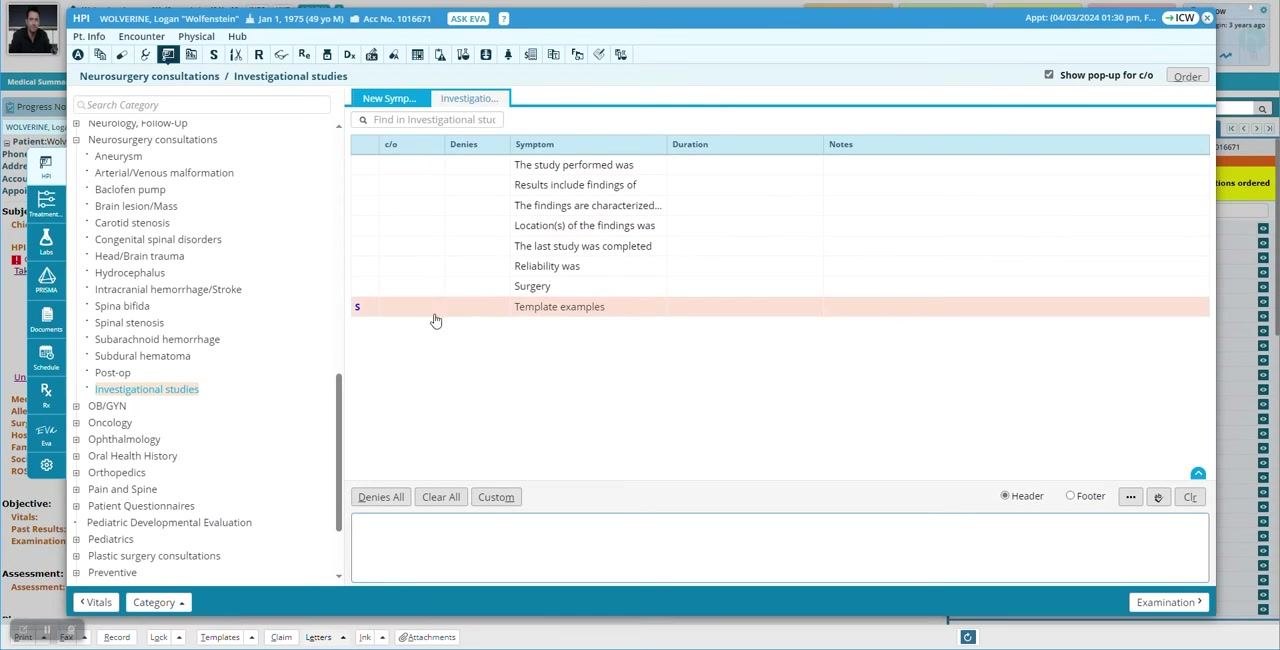
Task: Click the Clr button
Action: click(1190, 497)
